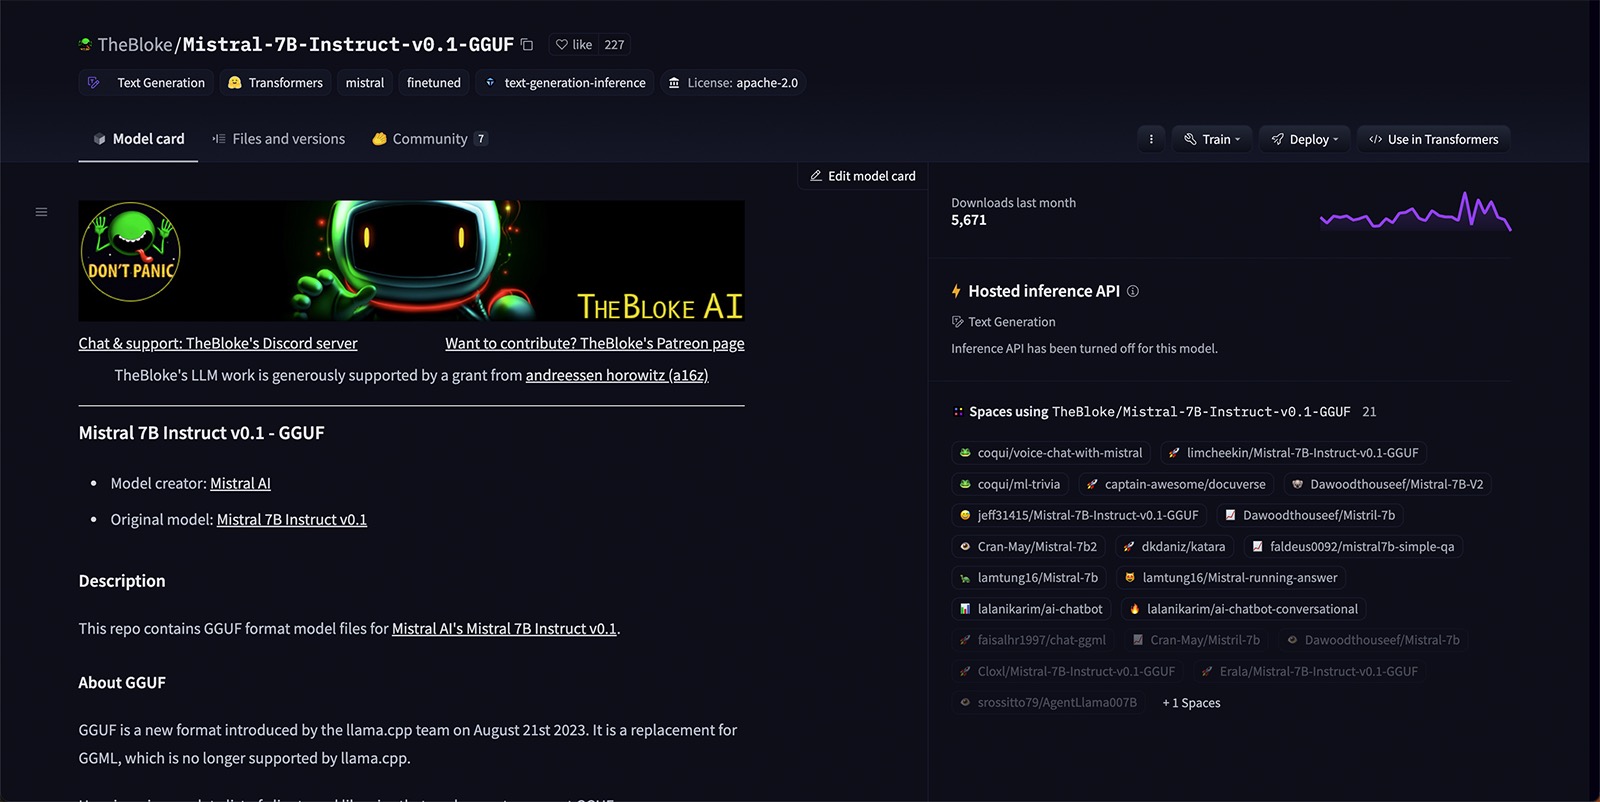
Task: Open faisalhr1997/chat-ggml space
Action: pyautogui.click(x=1033, y=640)
